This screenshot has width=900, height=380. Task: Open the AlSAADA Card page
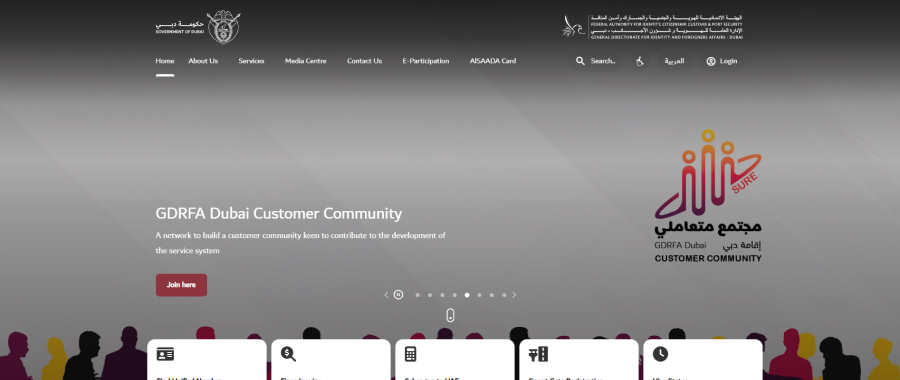[493, 61]
